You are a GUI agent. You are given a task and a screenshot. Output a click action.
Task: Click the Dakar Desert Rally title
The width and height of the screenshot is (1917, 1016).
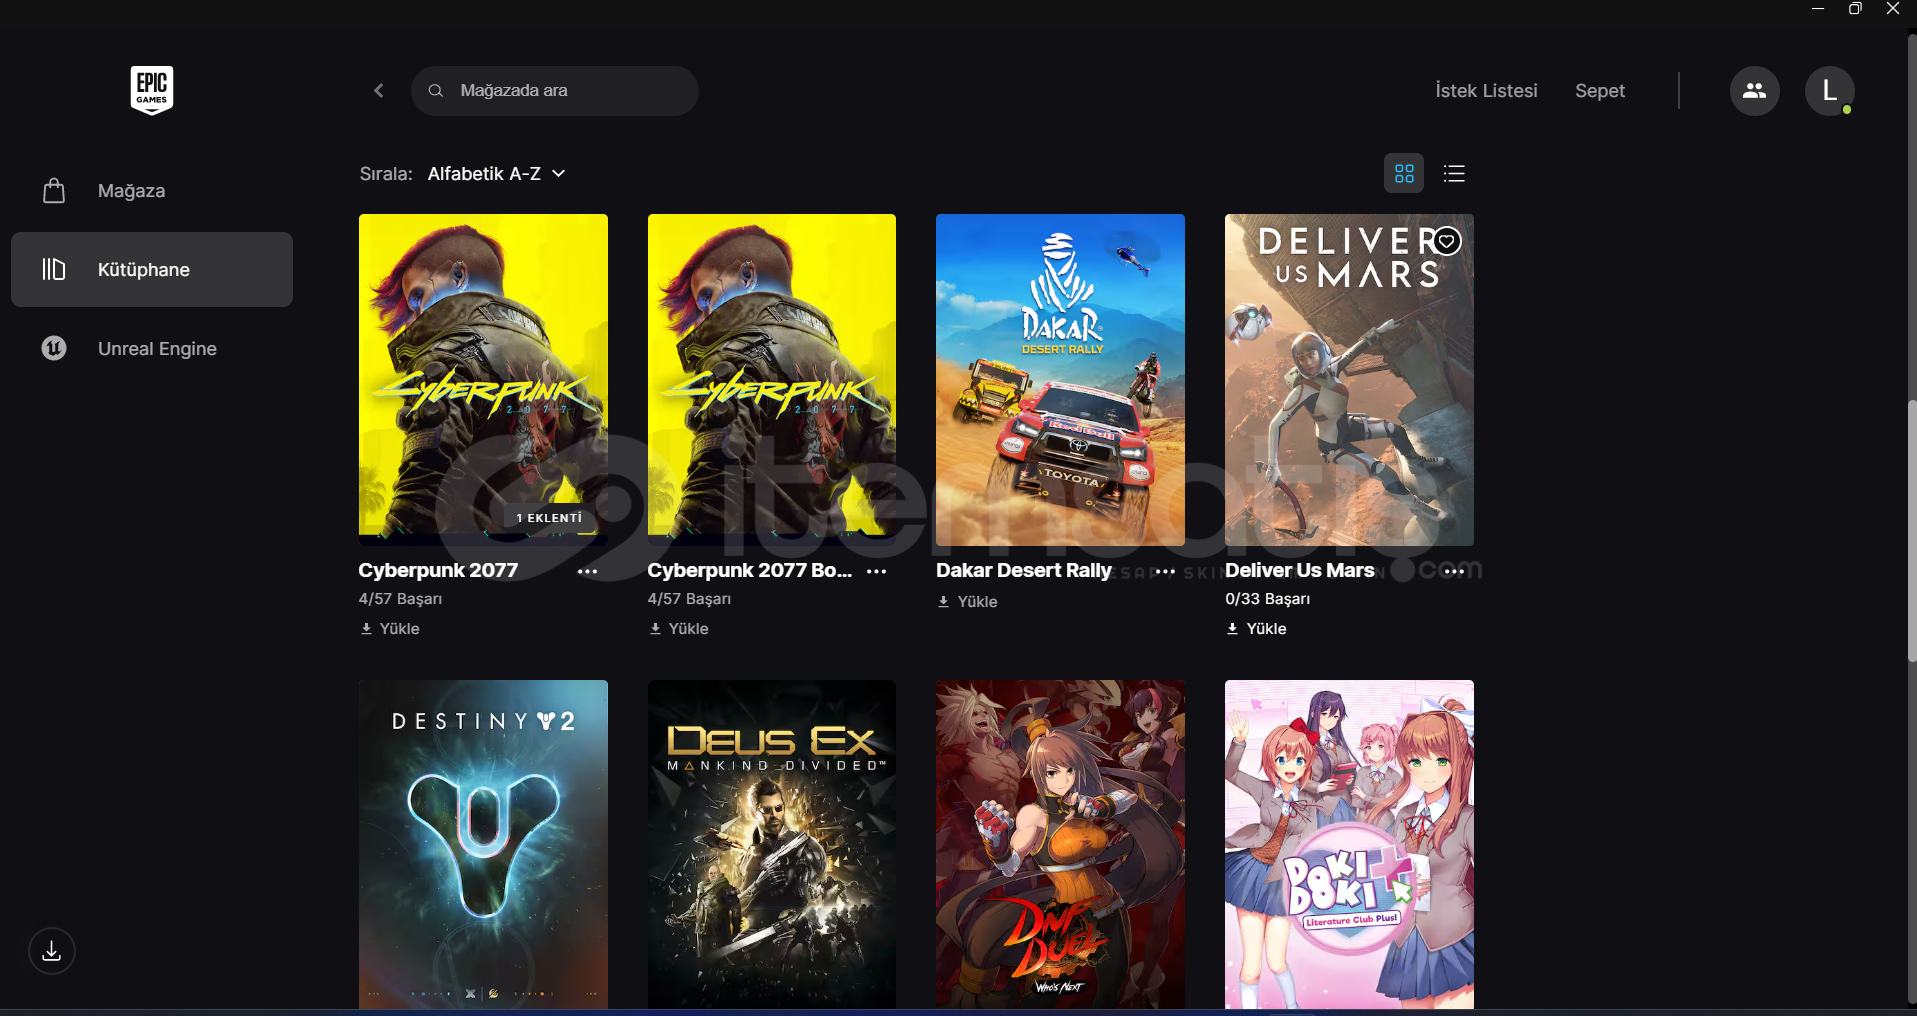coord(1024,570)
